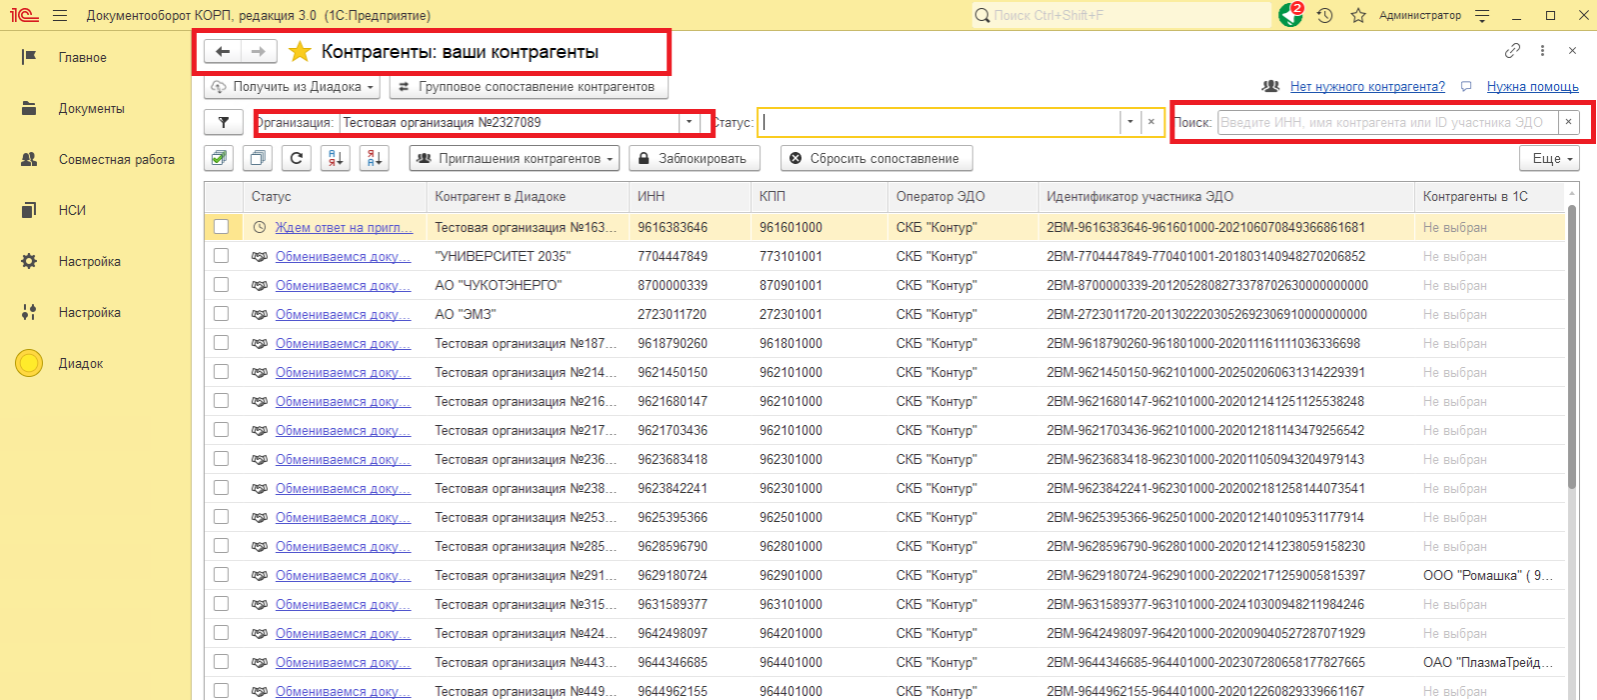Click the select-all checkmarks icon
The width and height of the screenshot is (1597, 700).
(x=219, y=158)
